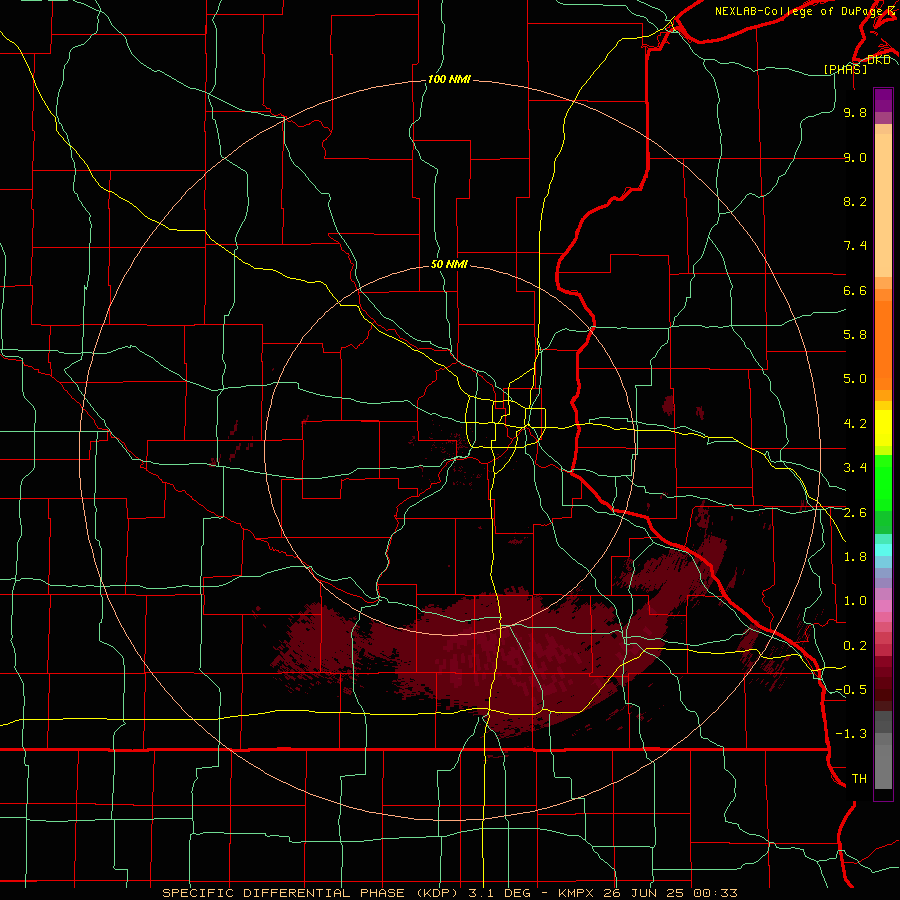This screenshot has height=900, width=900.
Task: Click the cyan band of the color bar
Action: (x=883, y=550)
